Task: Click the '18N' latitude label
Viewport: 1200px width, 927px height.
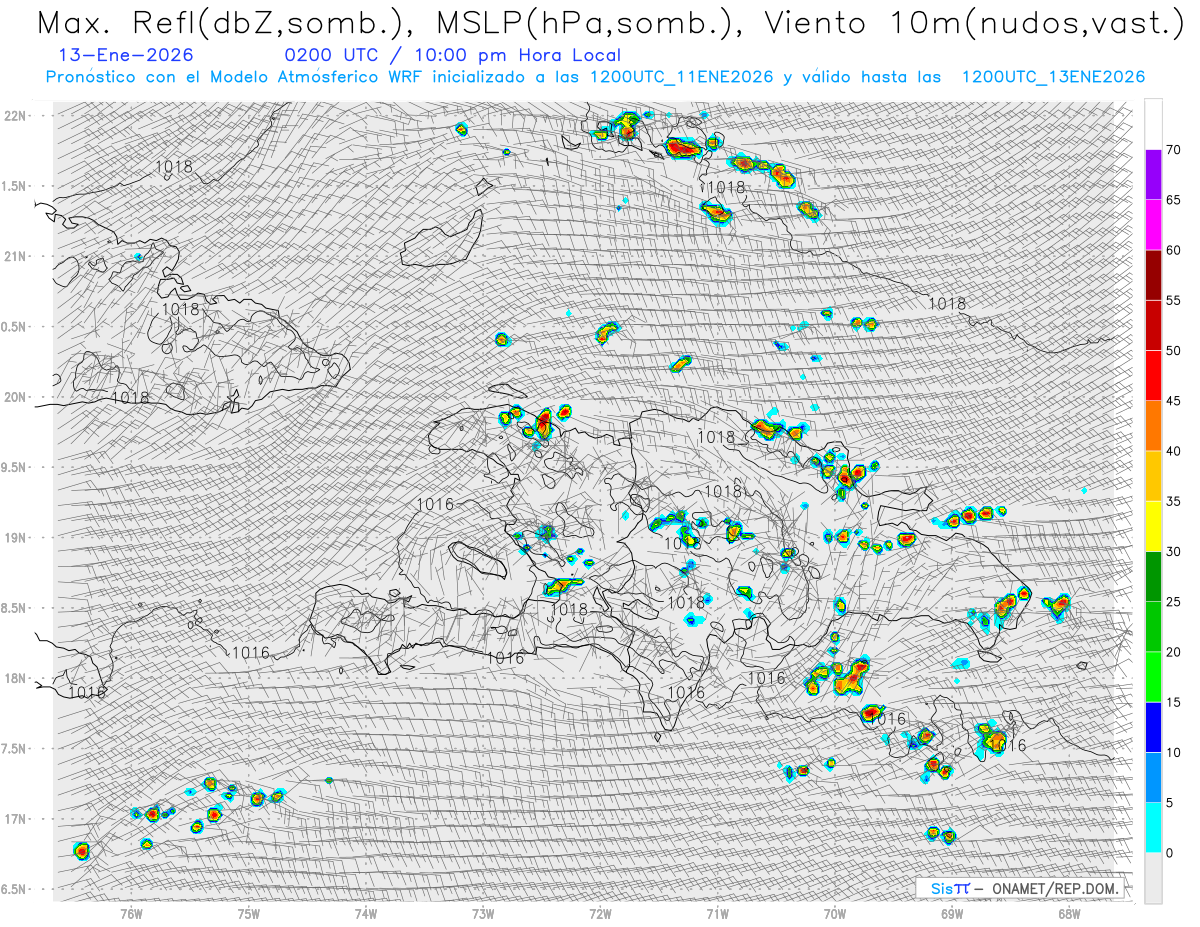Action: coord(15,679)
